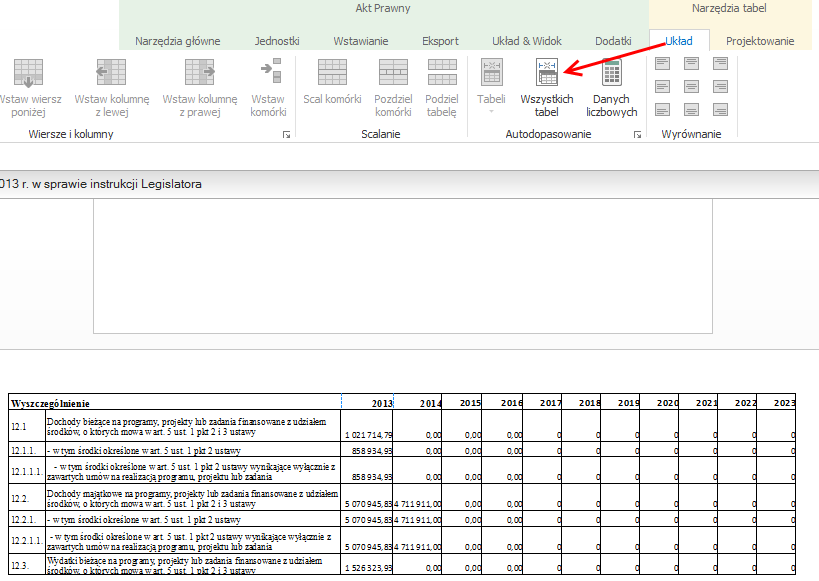Split the table with Podziel tabelę

point(442,88)
